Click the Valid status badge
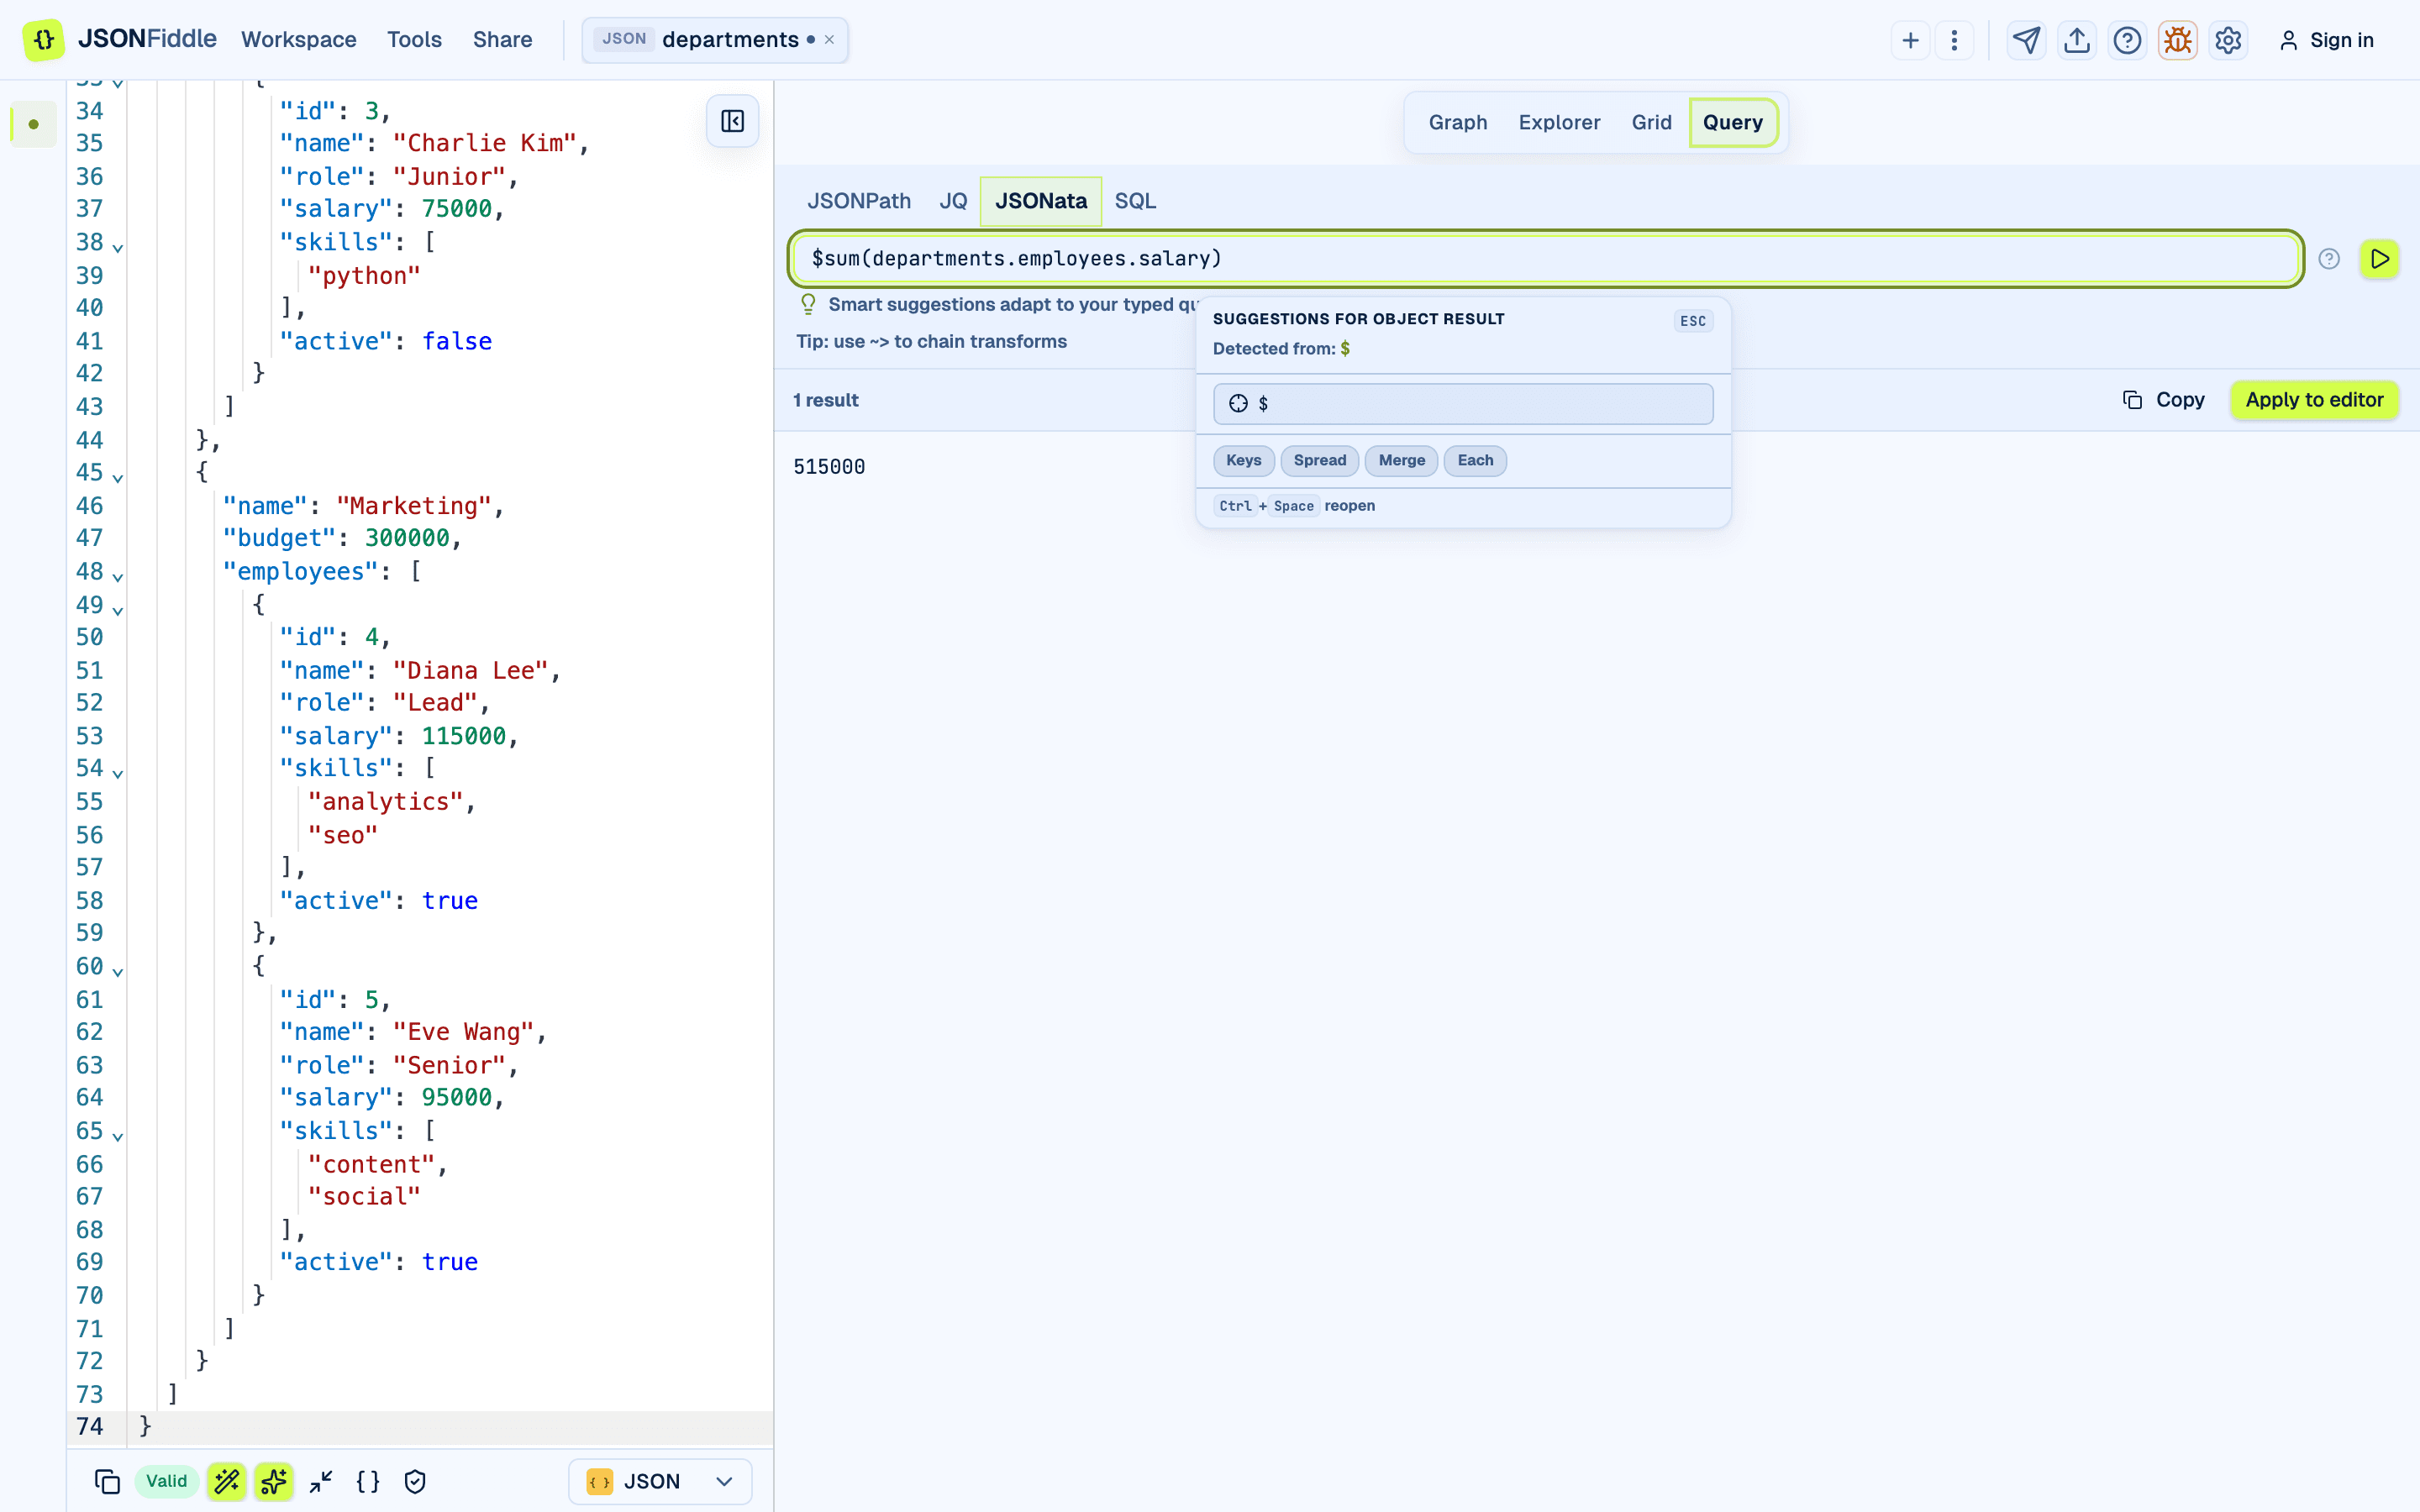Image resolution: width=2420 pixels, height=1512 pixels. (x=166, y=1481)
